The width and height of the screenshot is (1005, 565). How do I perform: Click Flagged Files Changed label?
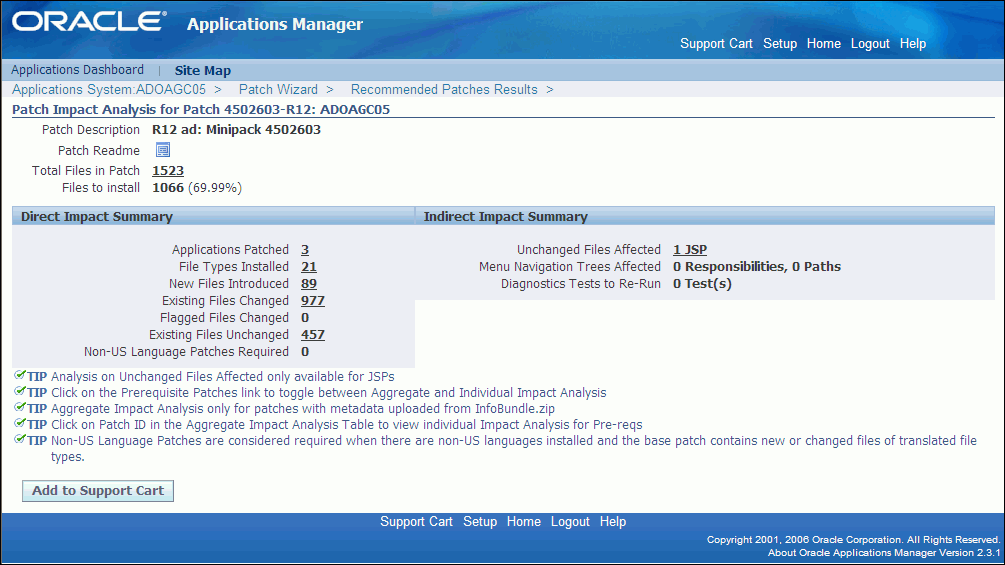coord(224,318)
